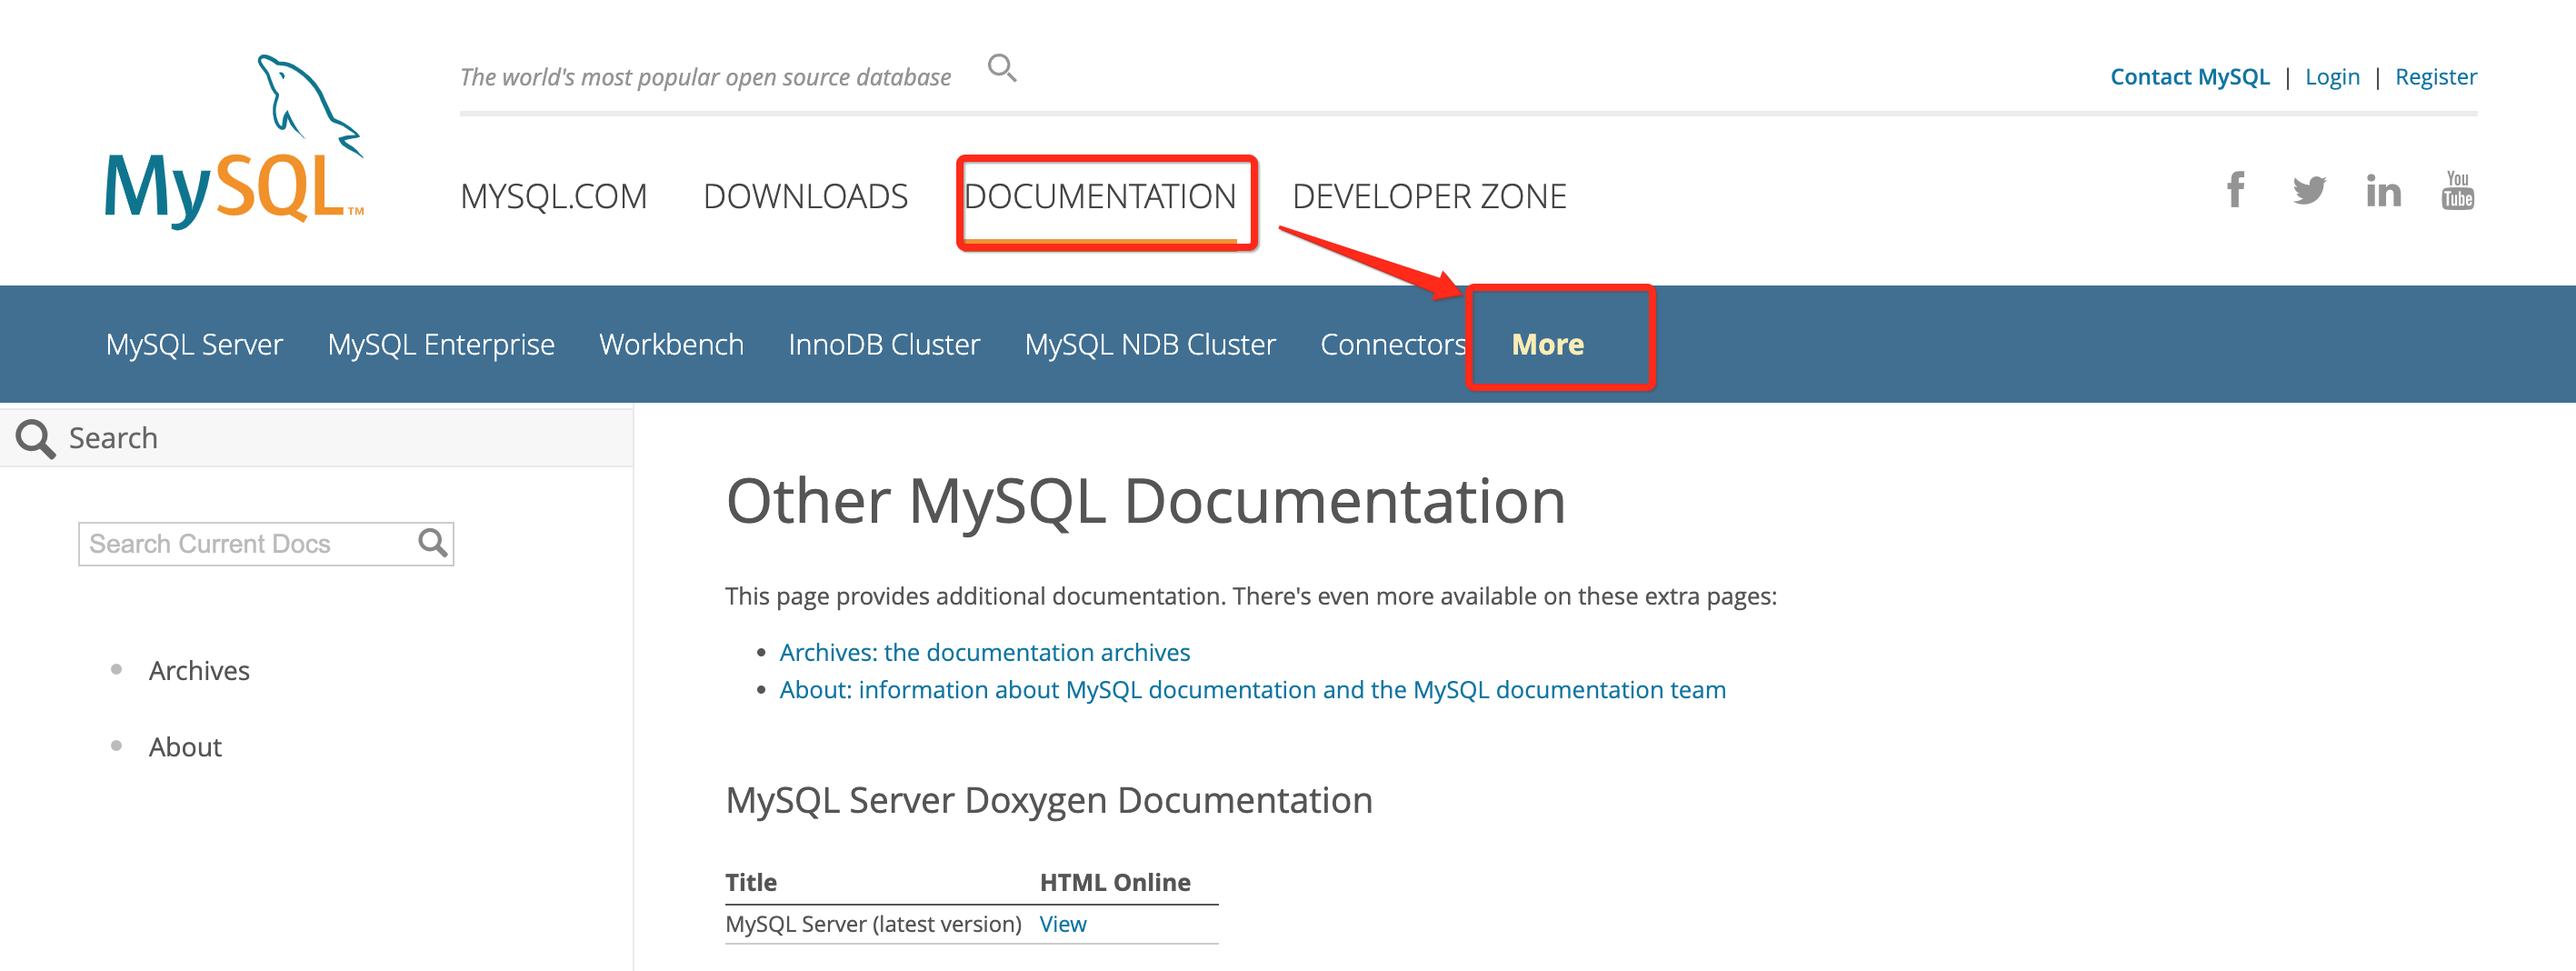The image size is (2576, 971).
Task: View MySQL Server latest version documentation
Action: 1062,924
